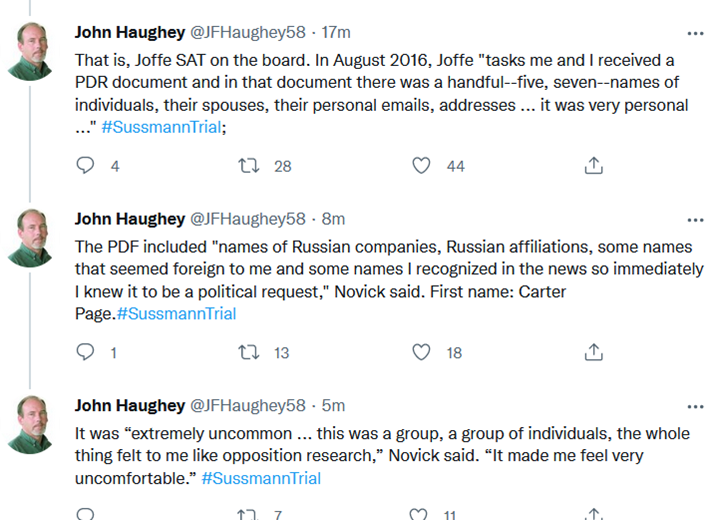Screen dimensions: 720x520
Task: Like the tweet with 44 likes
Action: (x=421, y=165)
